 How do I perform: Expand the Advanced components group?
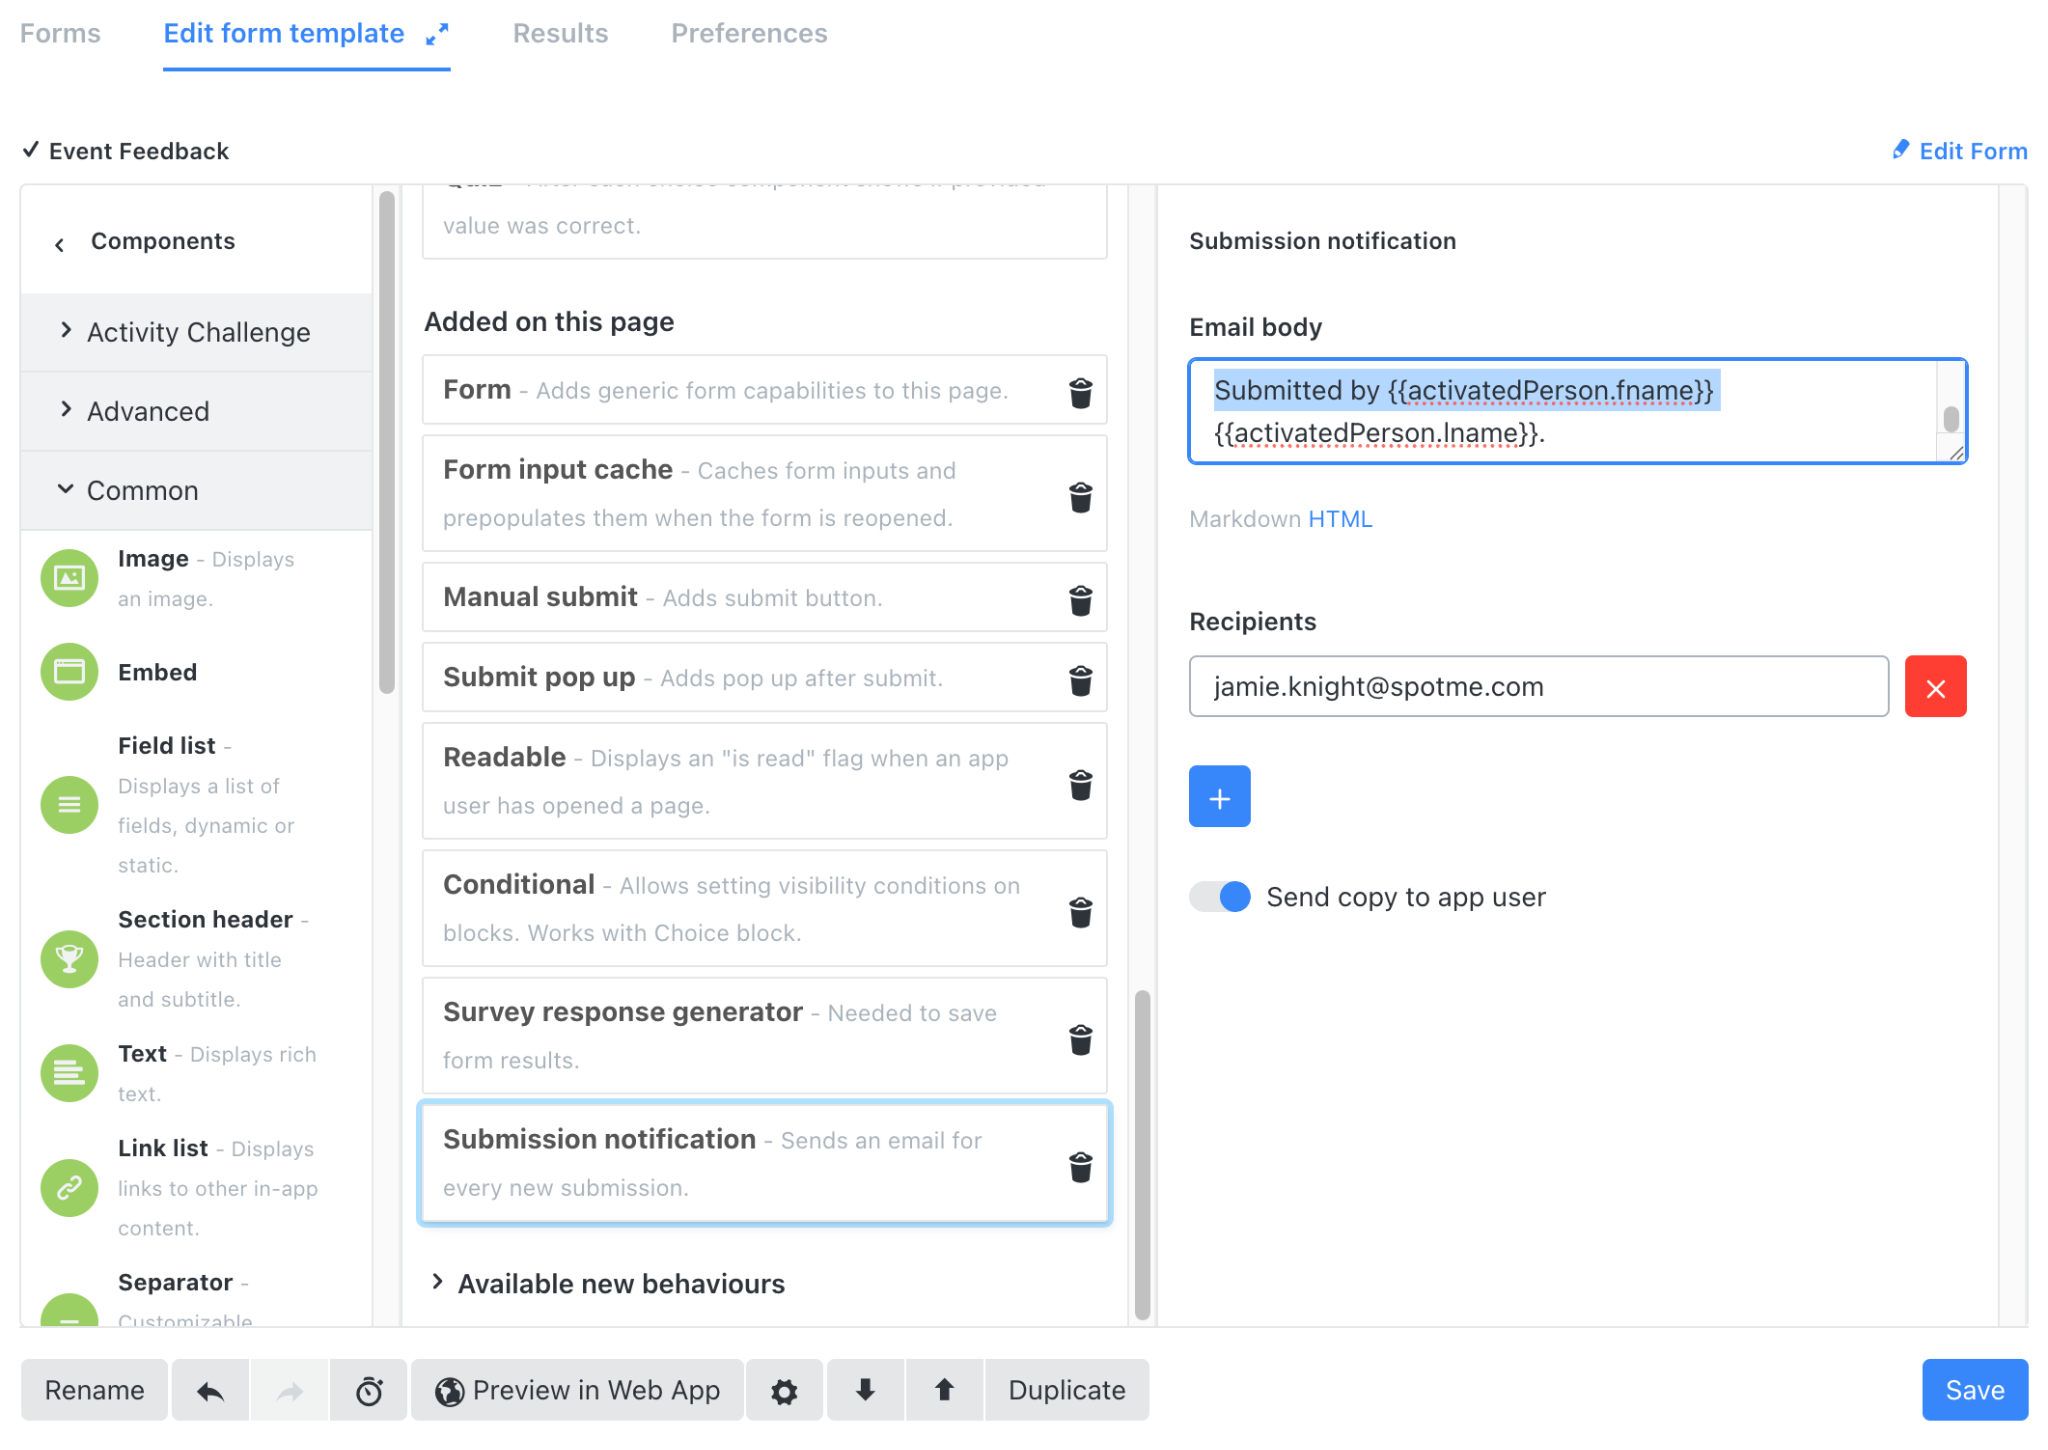pyautogui.click(x=197, y=411)
